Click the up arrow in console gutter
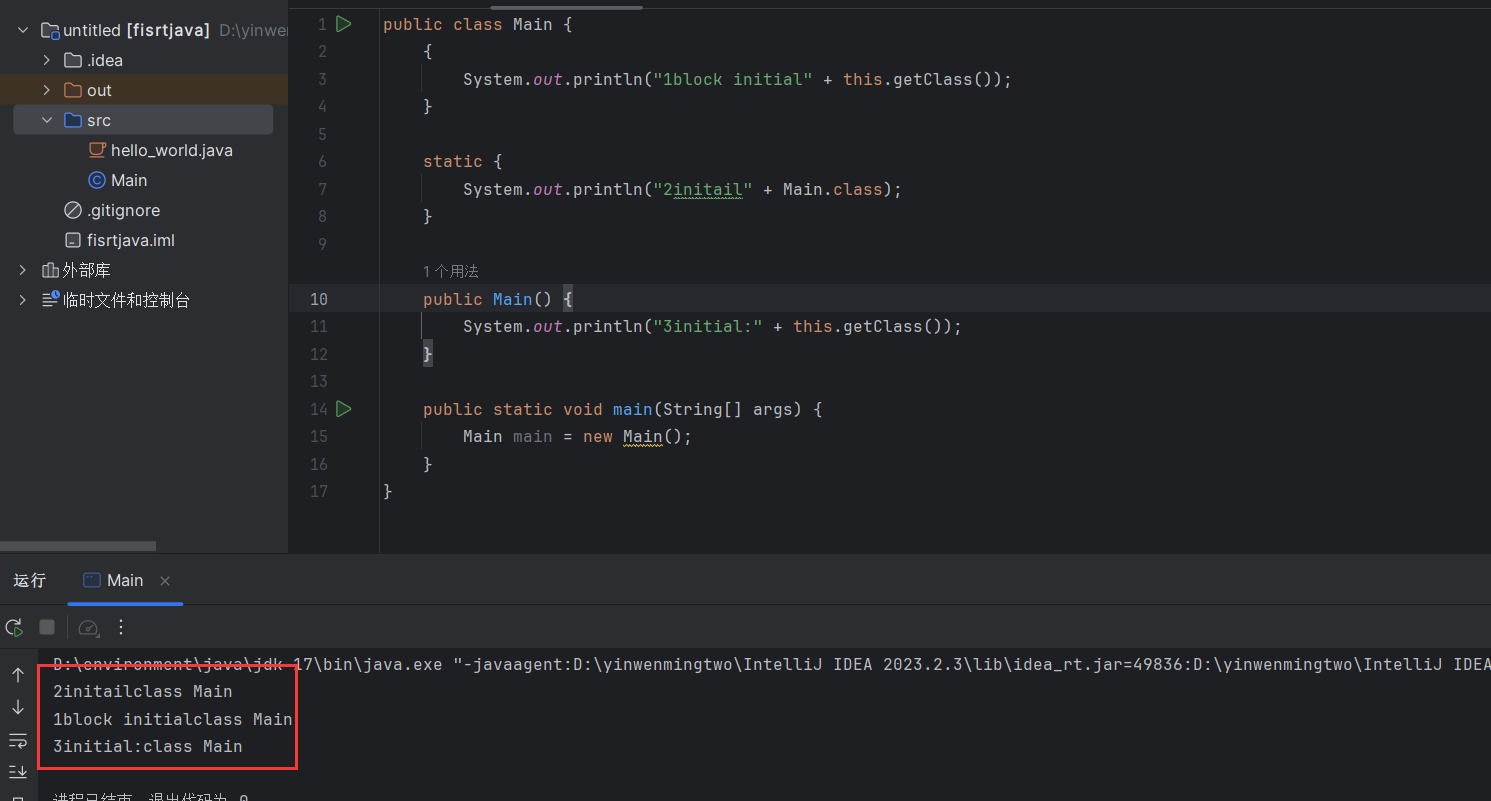The image size is (1491, 801). (x=18, y=675)
